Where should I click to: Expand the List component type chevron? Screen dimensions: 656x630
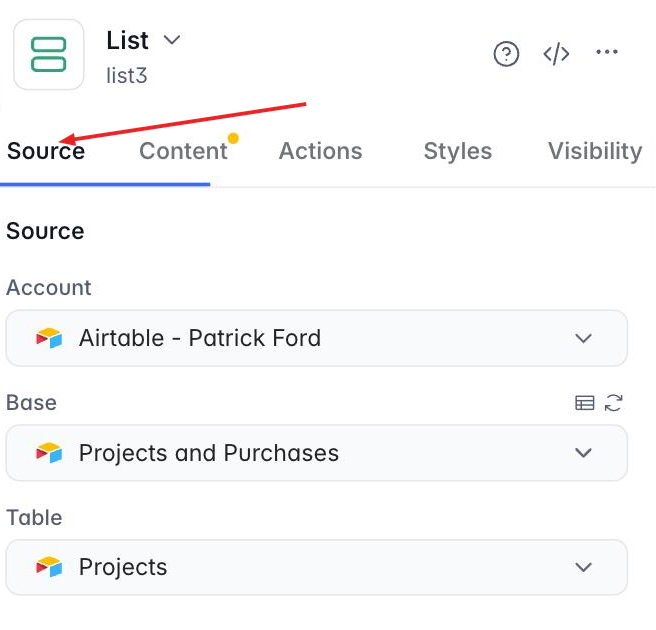click(172, 40)
